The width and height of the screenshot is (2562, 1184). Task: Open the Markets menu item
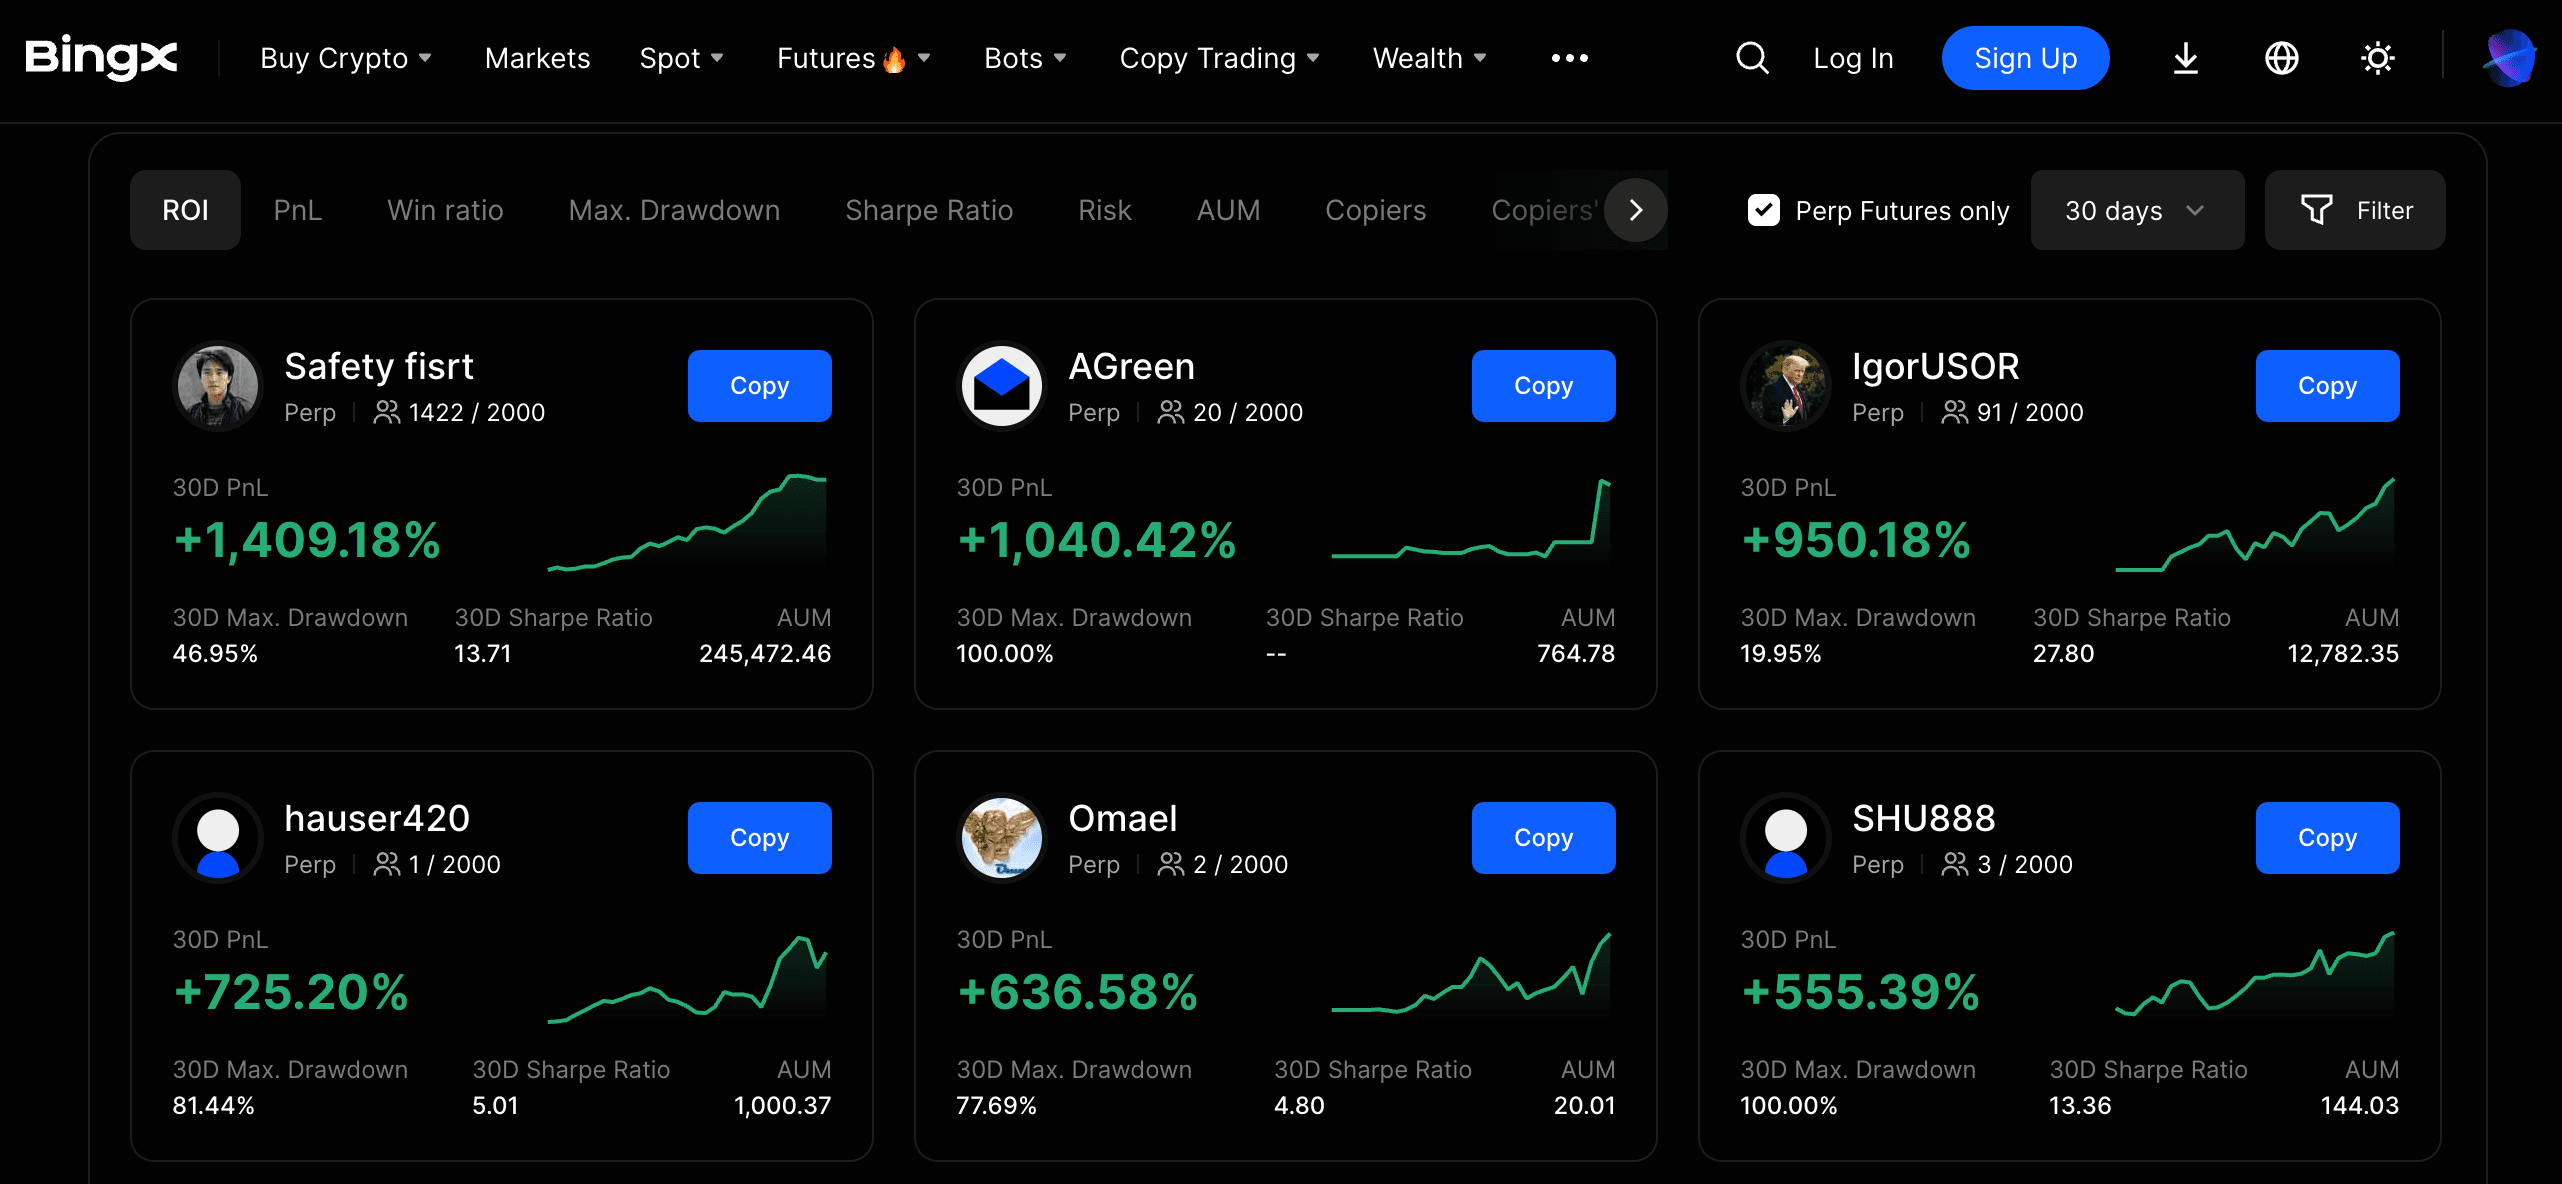point(537,58)
